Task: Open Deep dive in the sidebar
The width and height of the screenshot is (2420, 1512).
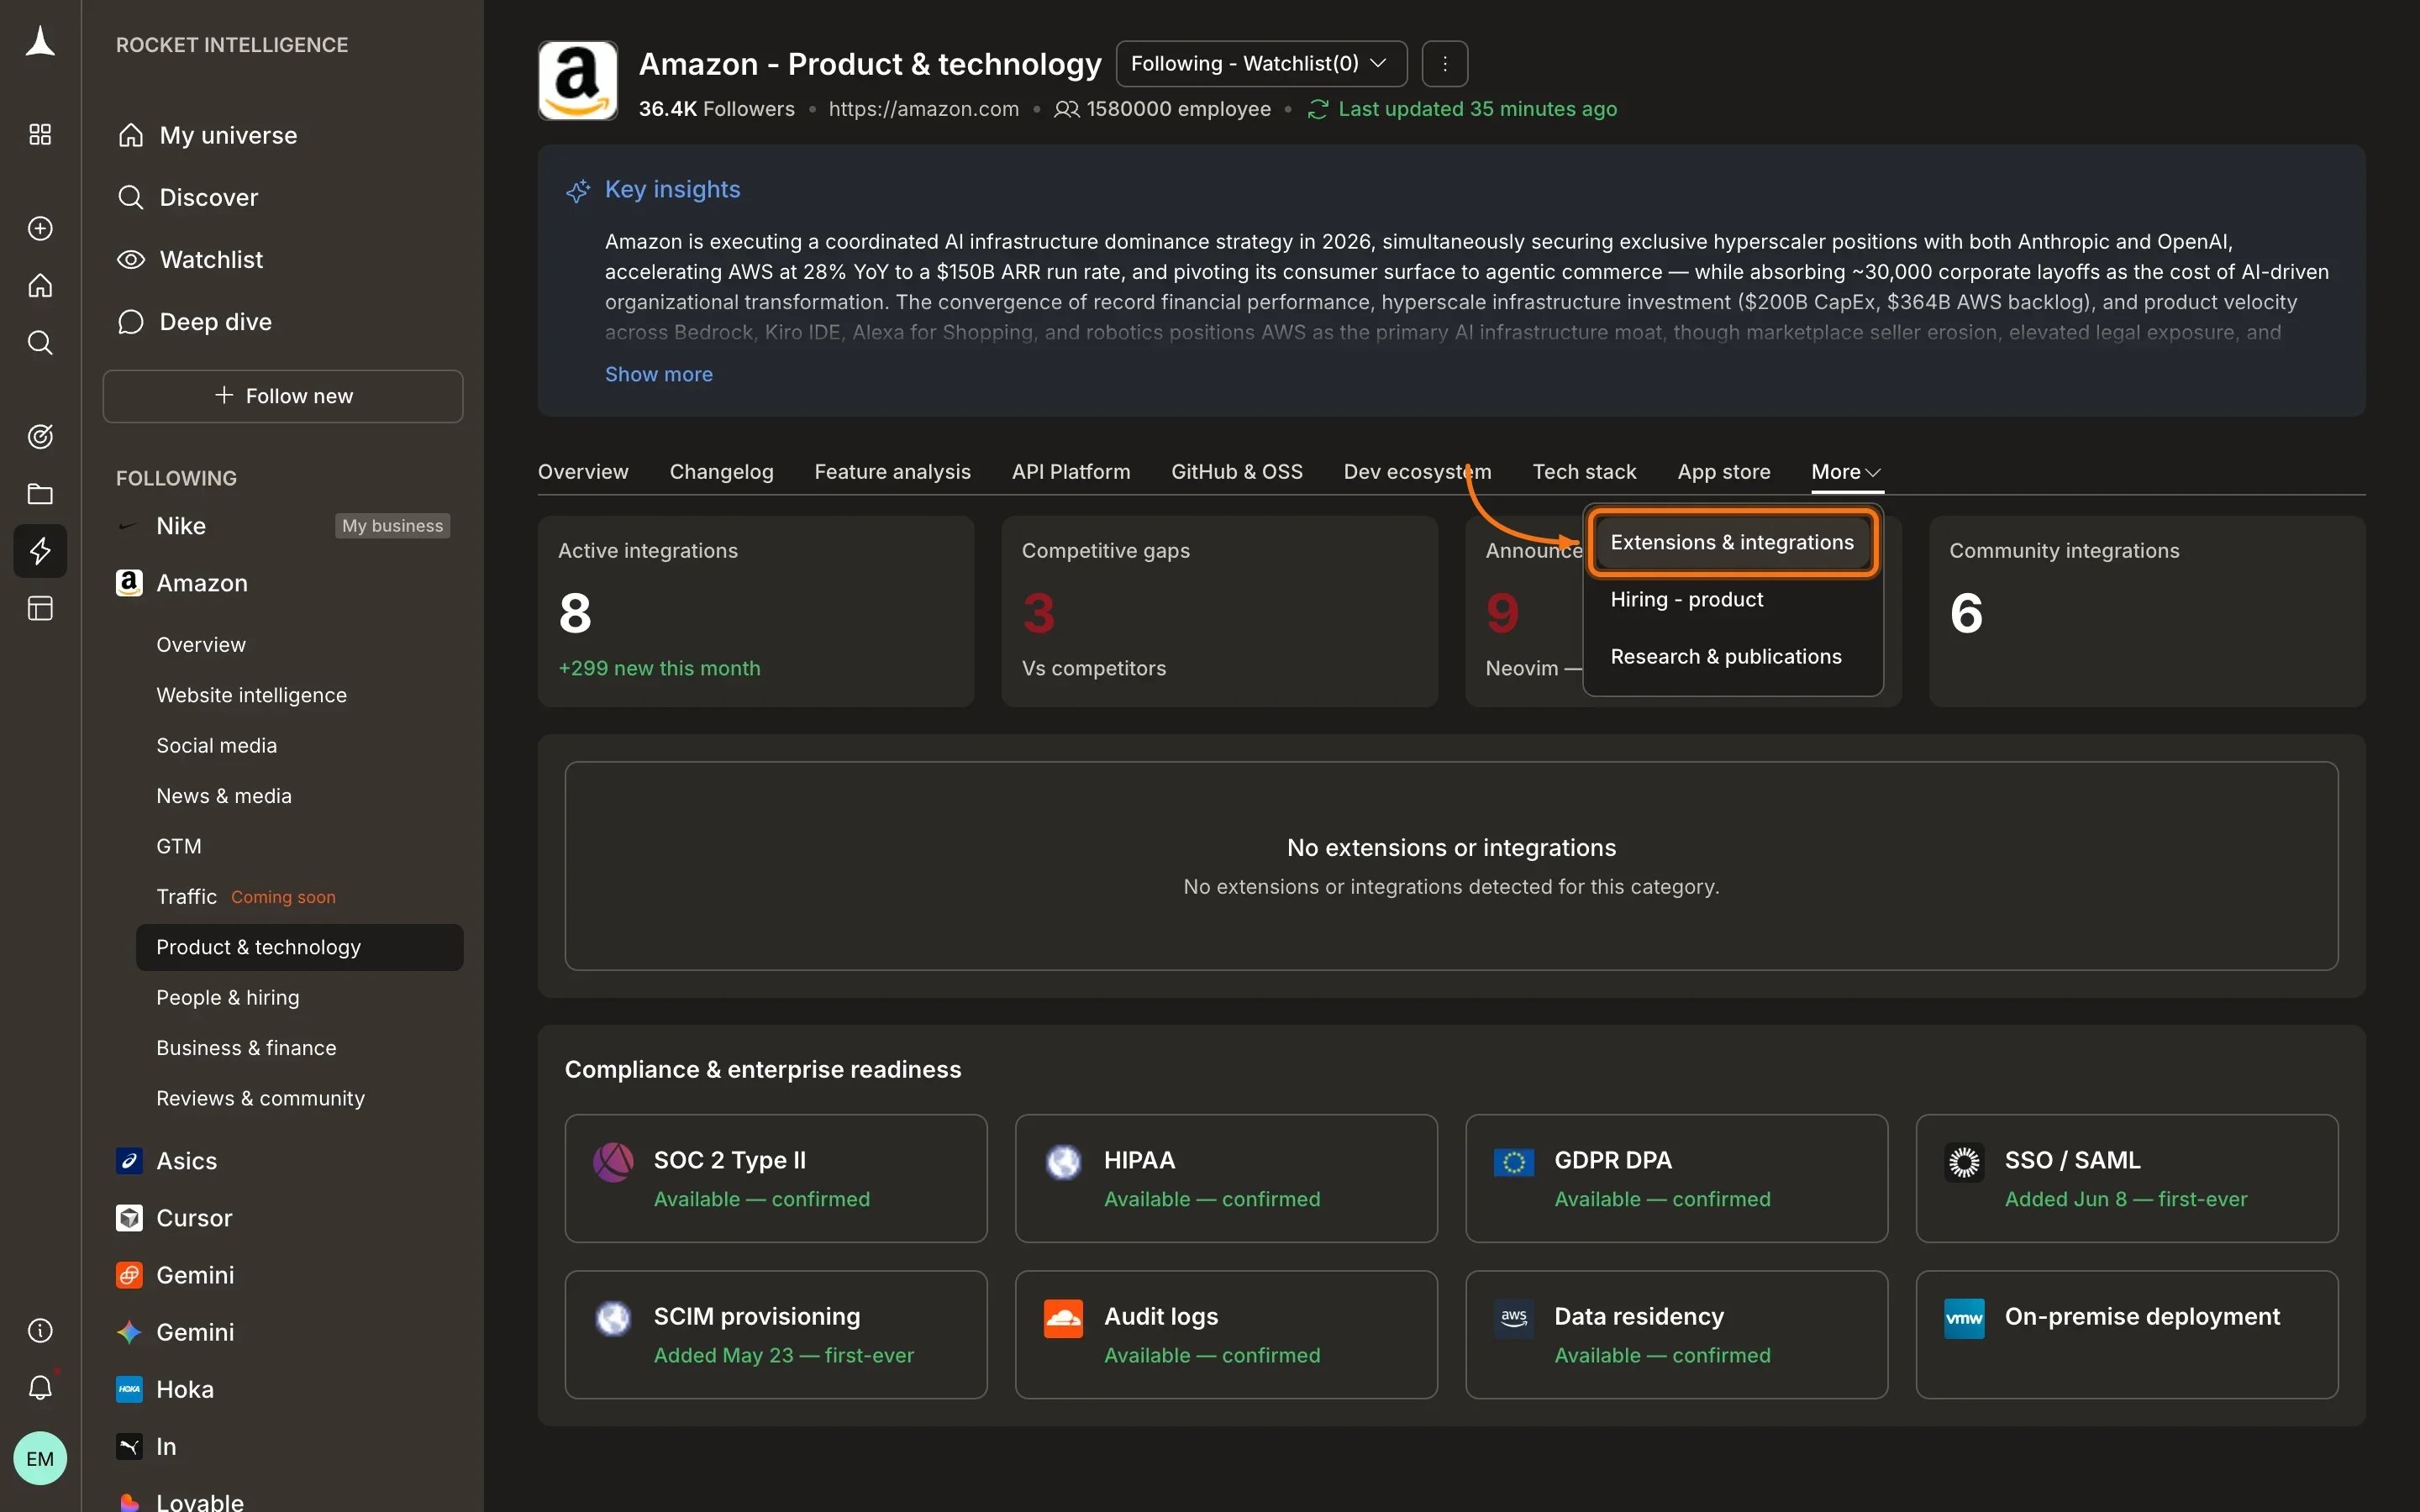Action: coord(195,322)
